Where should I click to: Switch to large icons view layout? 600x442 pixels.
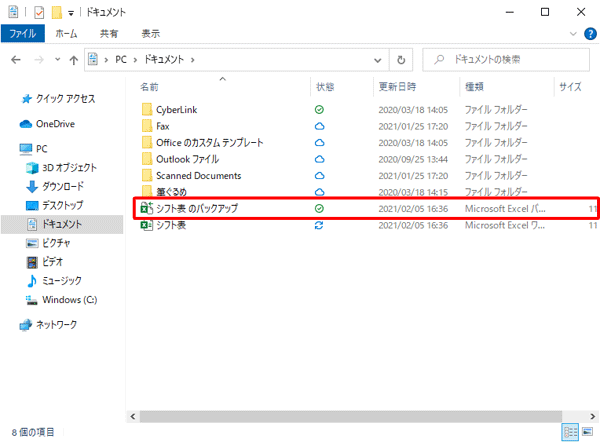pos(588,432)
